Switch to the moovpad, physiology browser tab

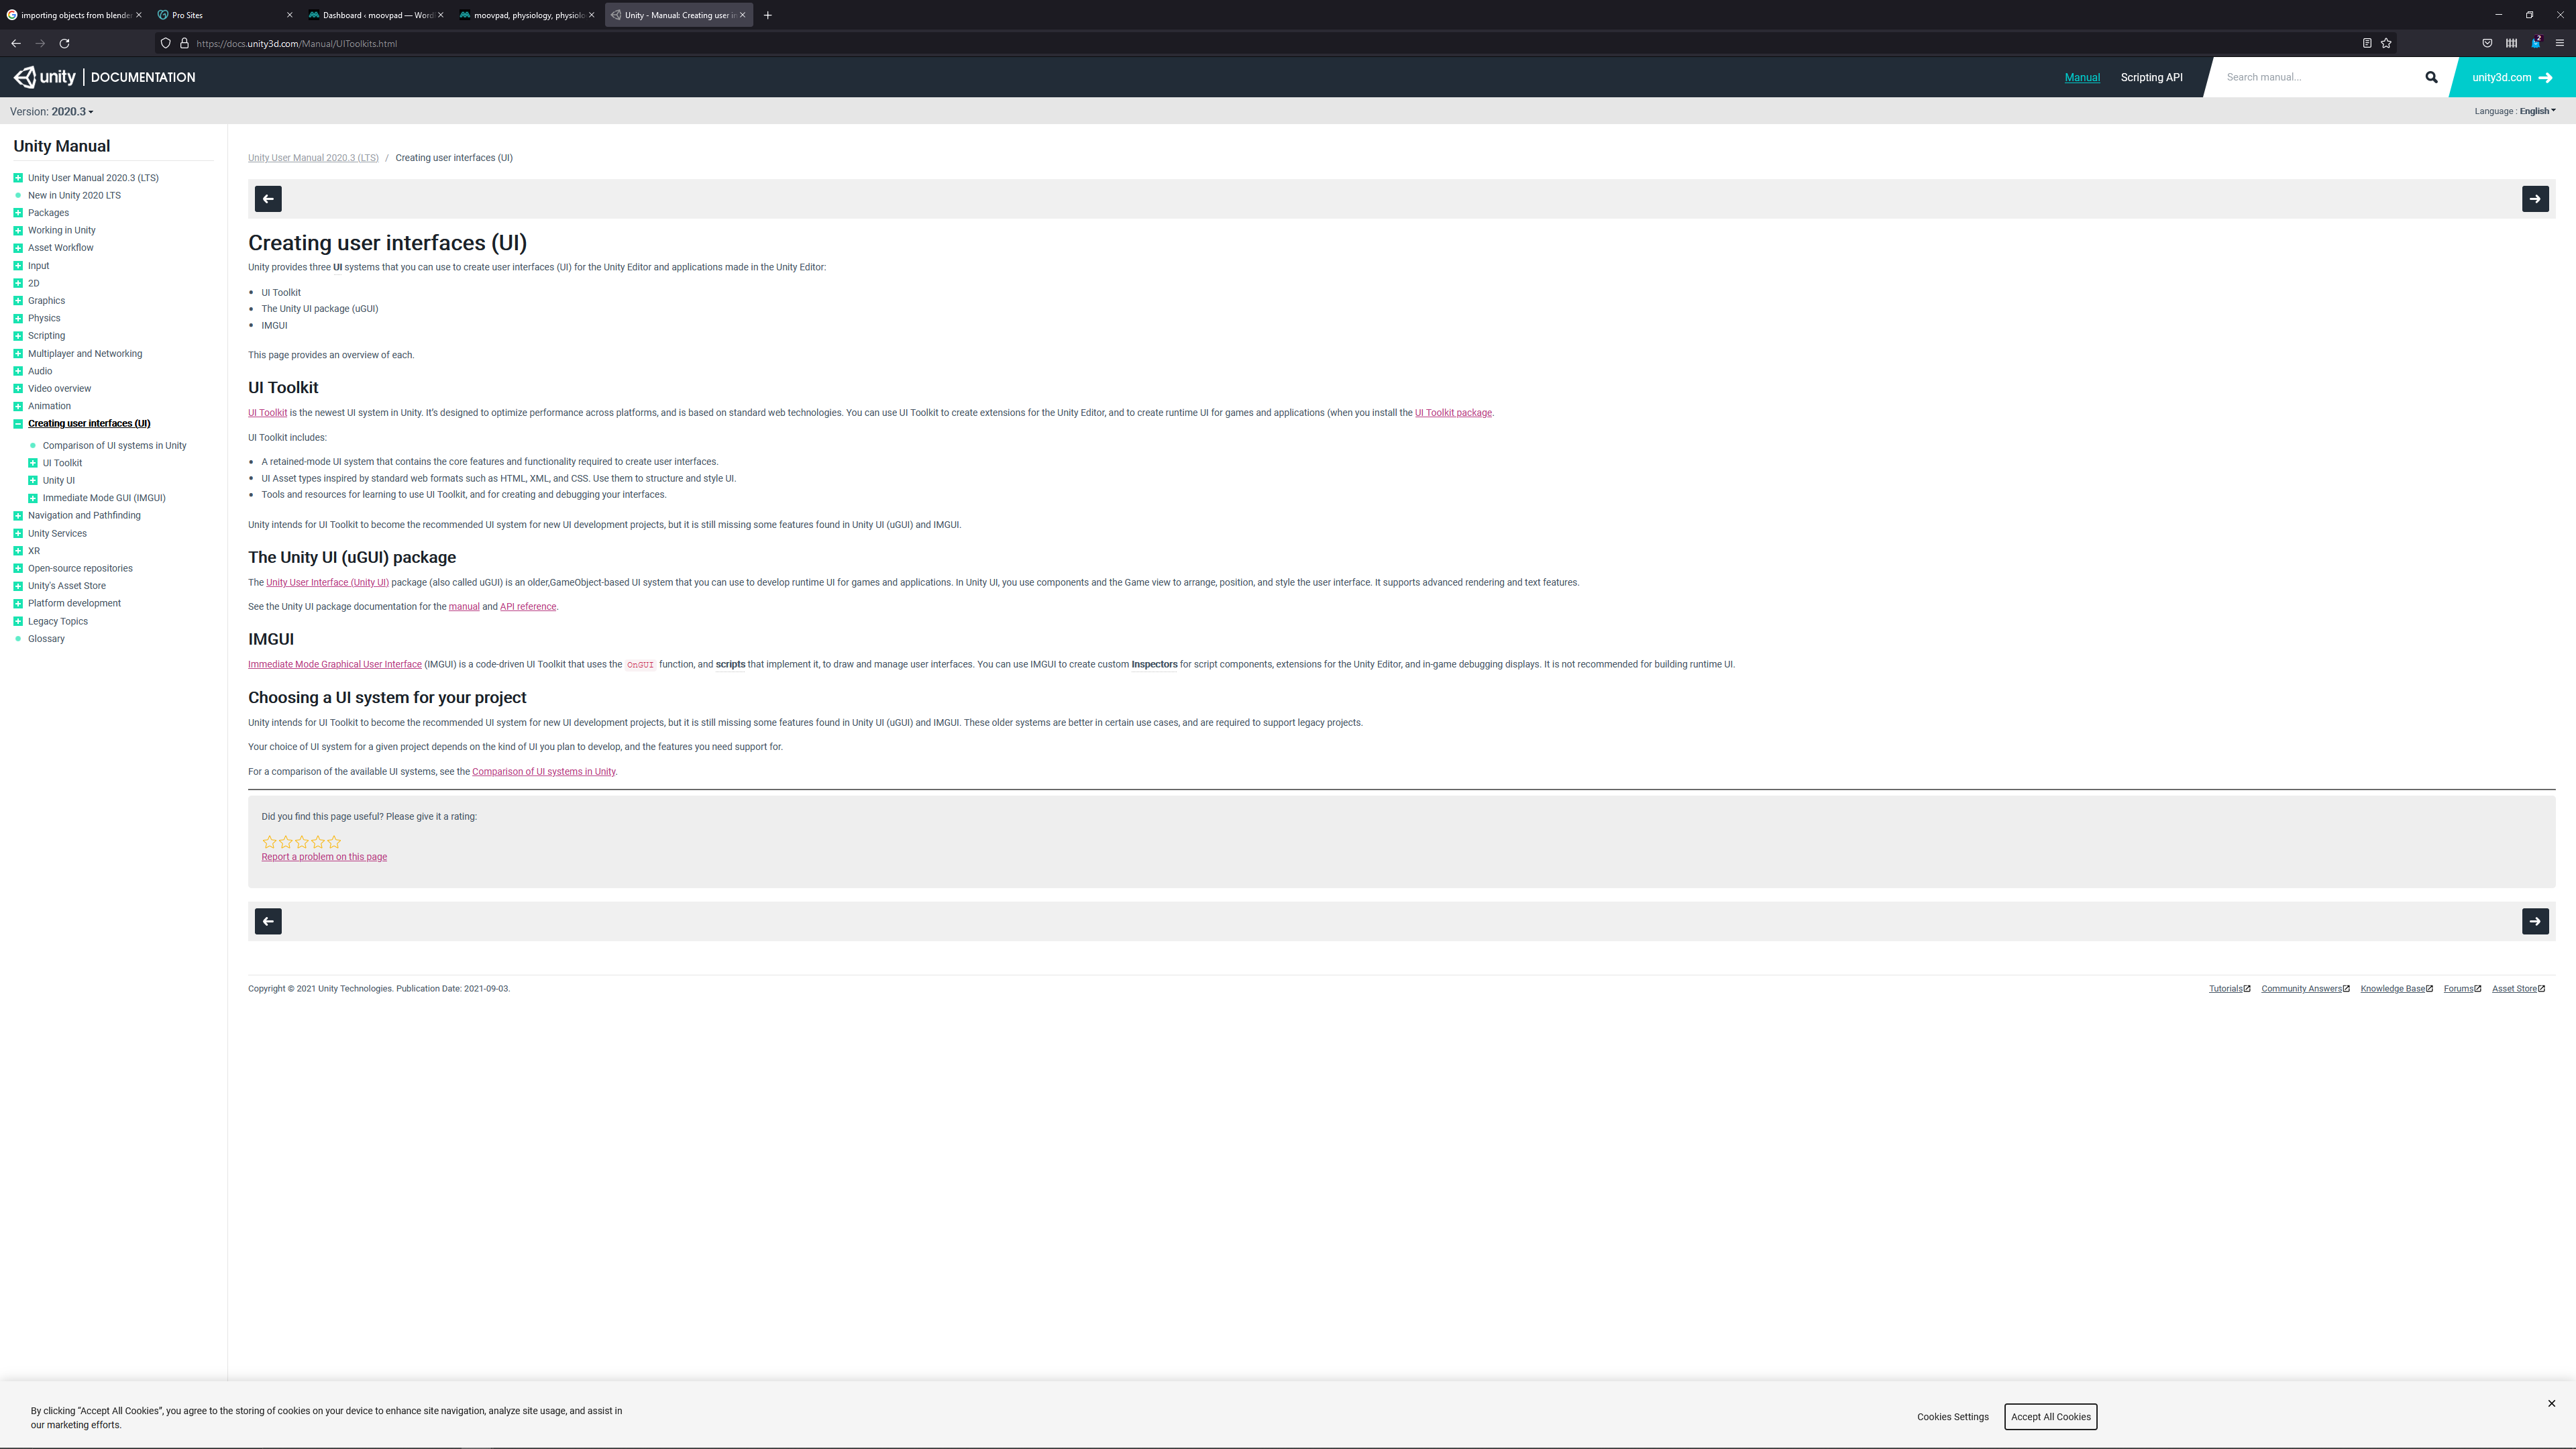[526, 15]
